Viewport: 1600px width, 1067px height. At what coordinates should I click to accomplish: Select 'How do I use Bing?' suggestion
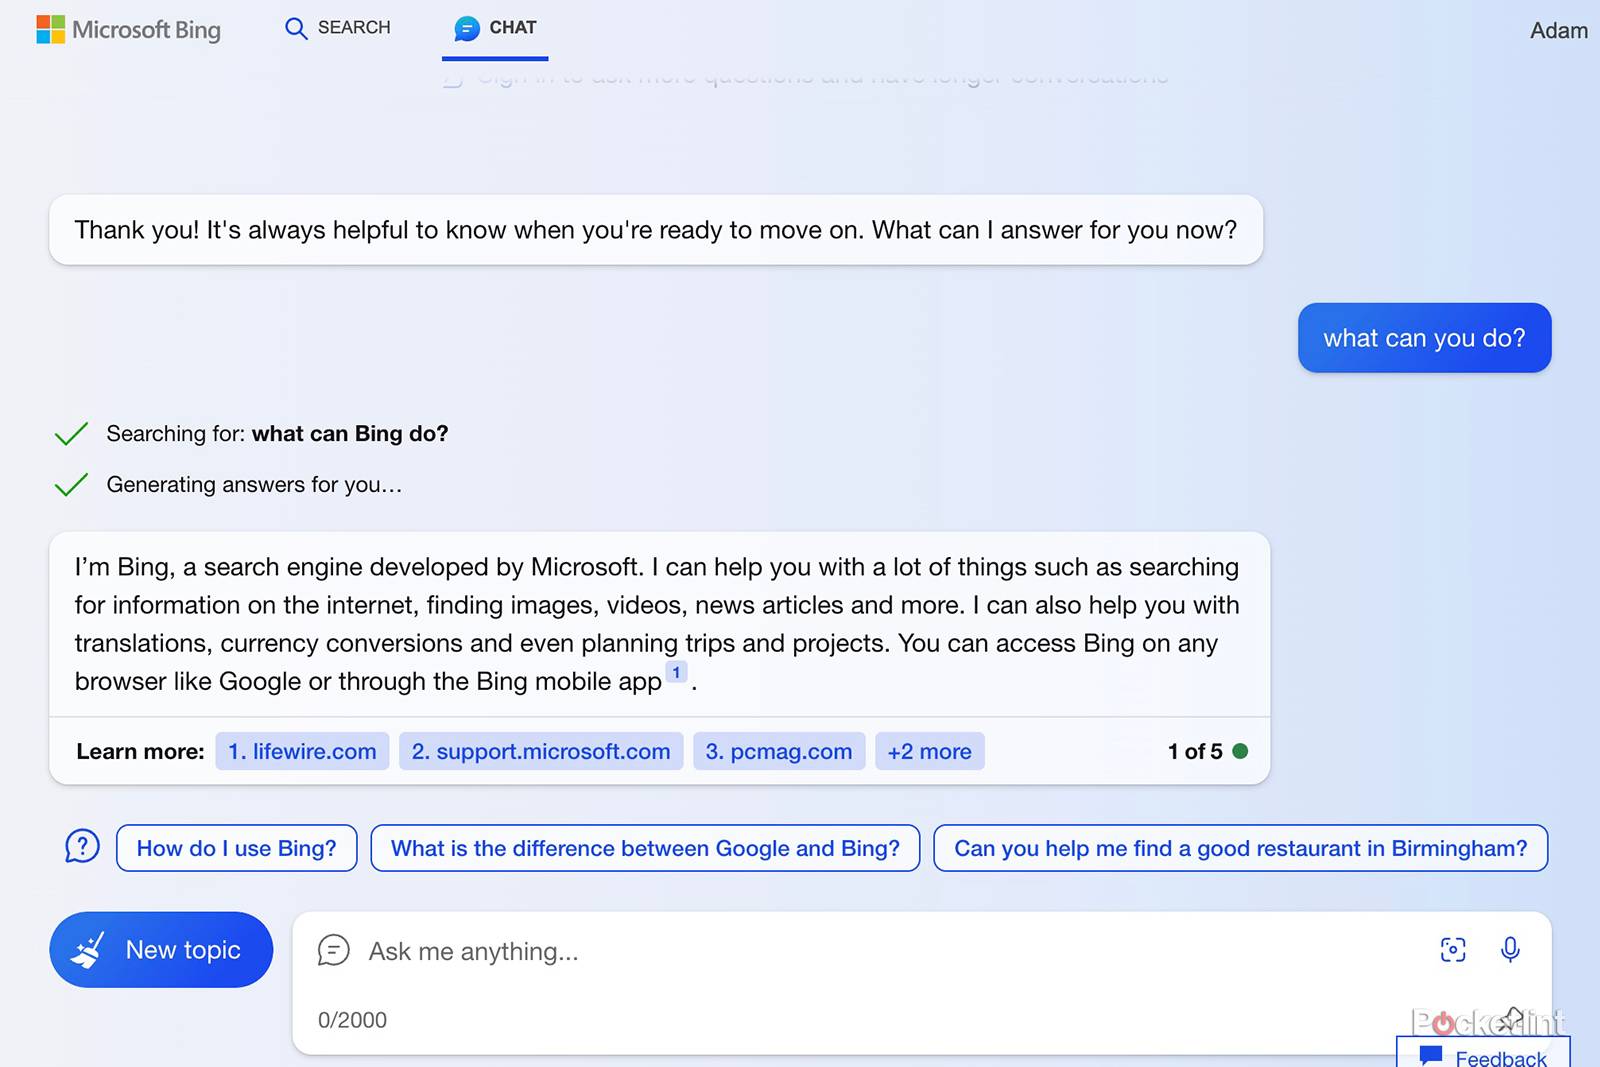236,848
